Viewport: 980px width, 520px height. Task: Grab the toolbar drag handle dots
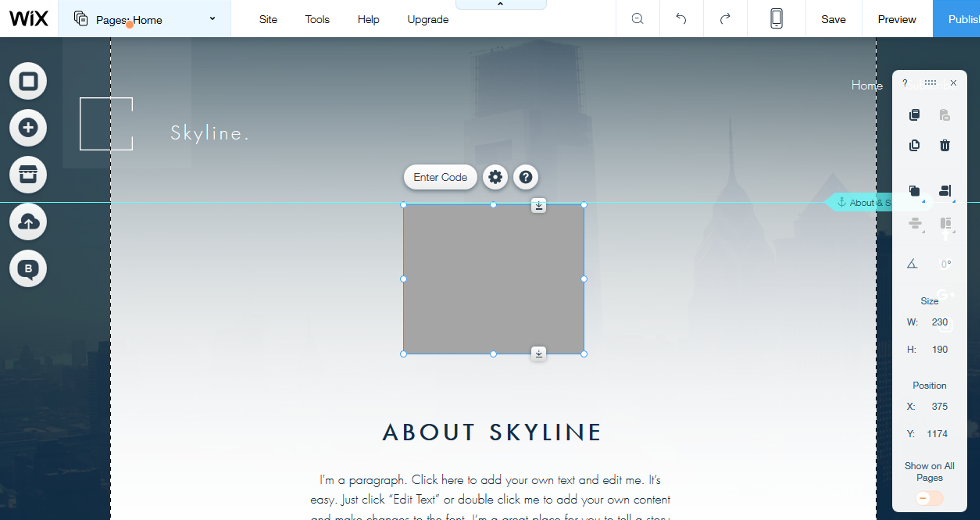pos(930,82)
